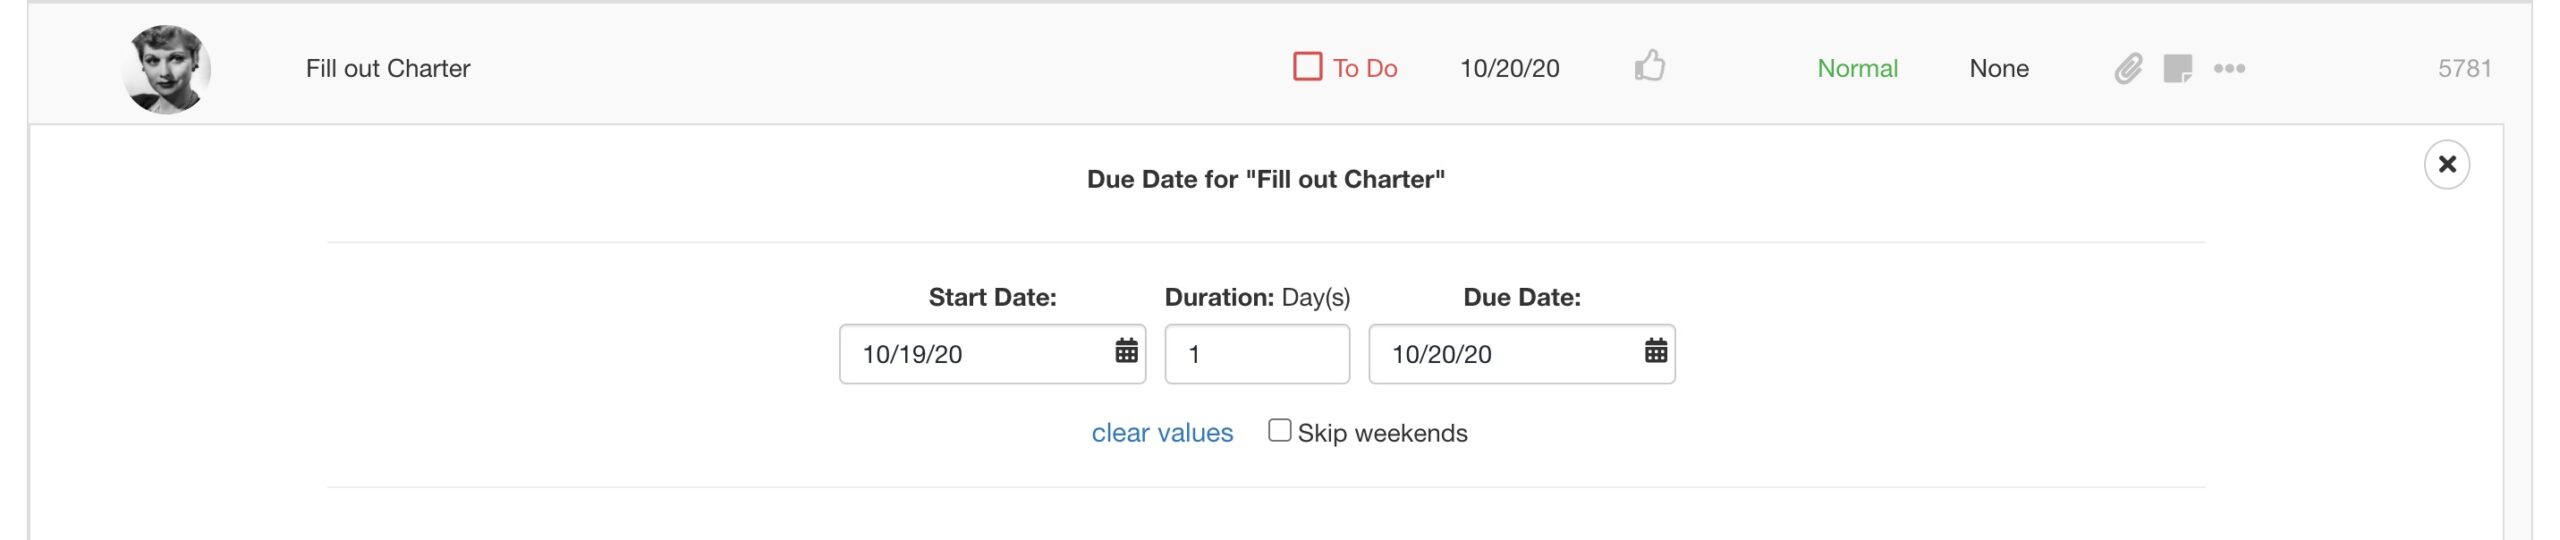Change the Normal priority setting
The image size is (2560, 540).
click(1857, 69)
